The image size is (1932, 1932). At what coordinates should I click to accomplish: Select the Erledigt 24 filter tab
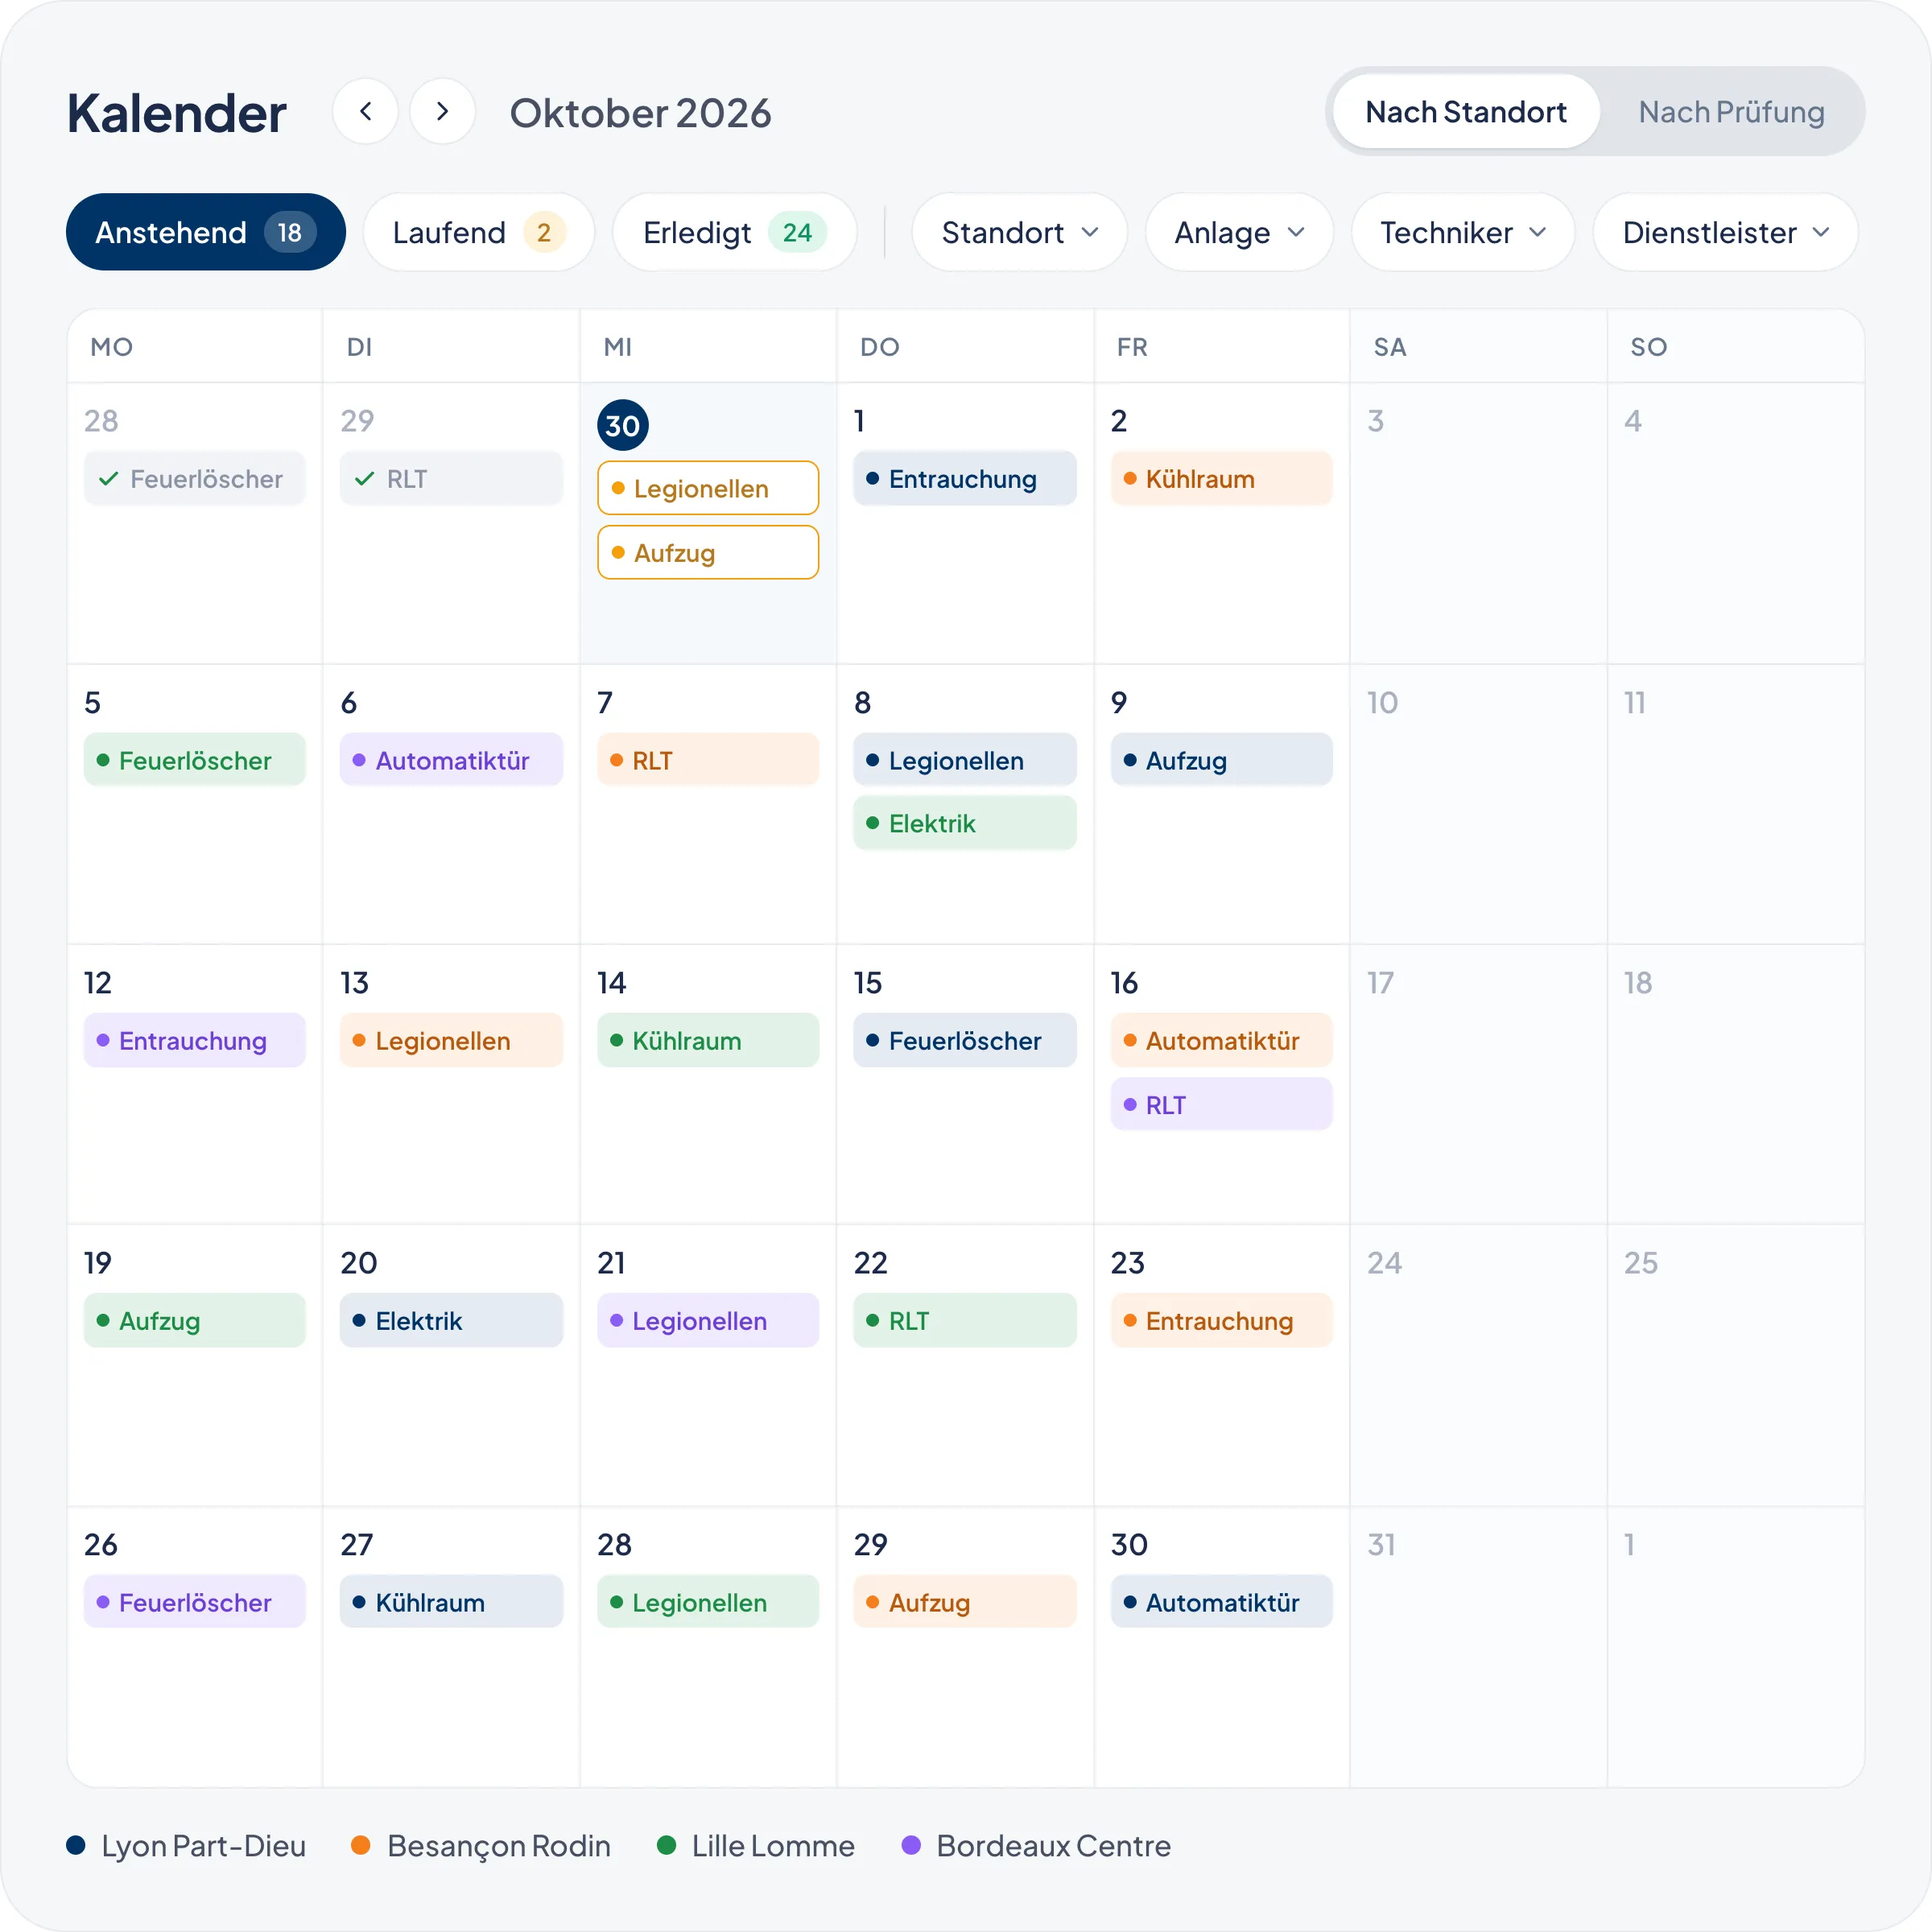[734, 232]
